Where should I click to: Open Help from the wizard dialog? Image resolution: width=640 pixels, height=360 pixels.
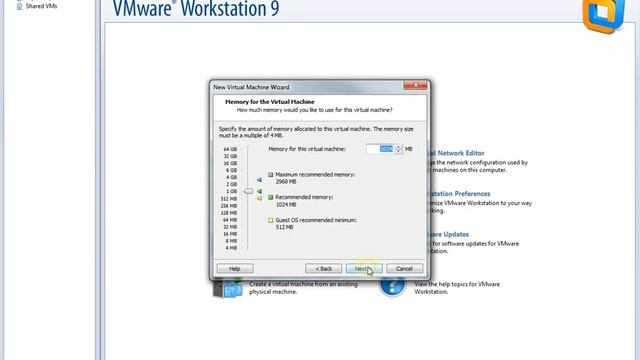(235, 269)
